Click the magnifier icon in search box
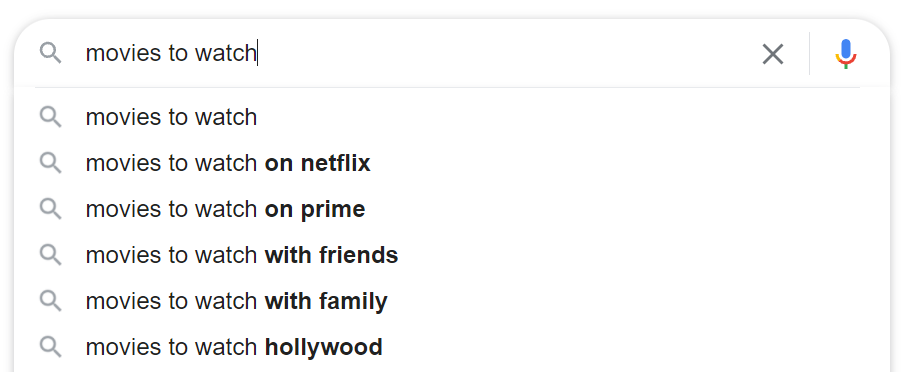 [x=50, y=53]
